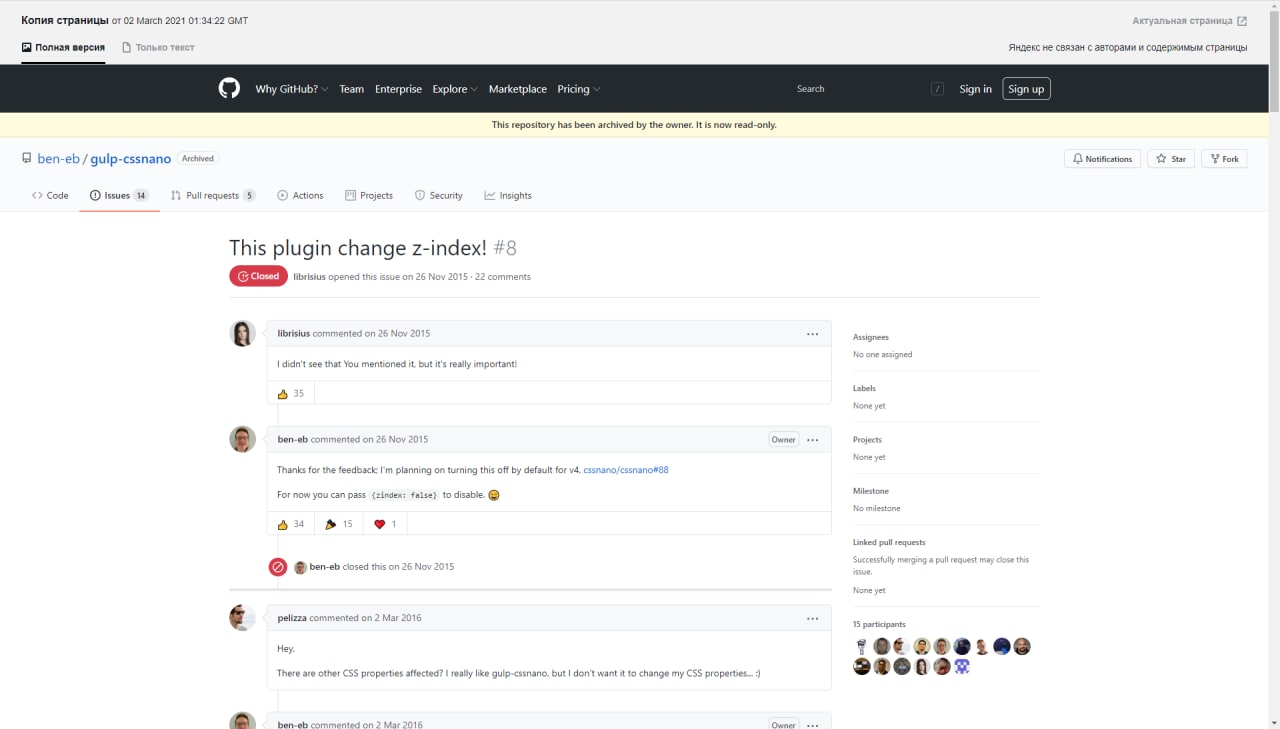Open the Pull requests tab
Viewport: 1280px width, 729px height.
[x=213, y=196]
